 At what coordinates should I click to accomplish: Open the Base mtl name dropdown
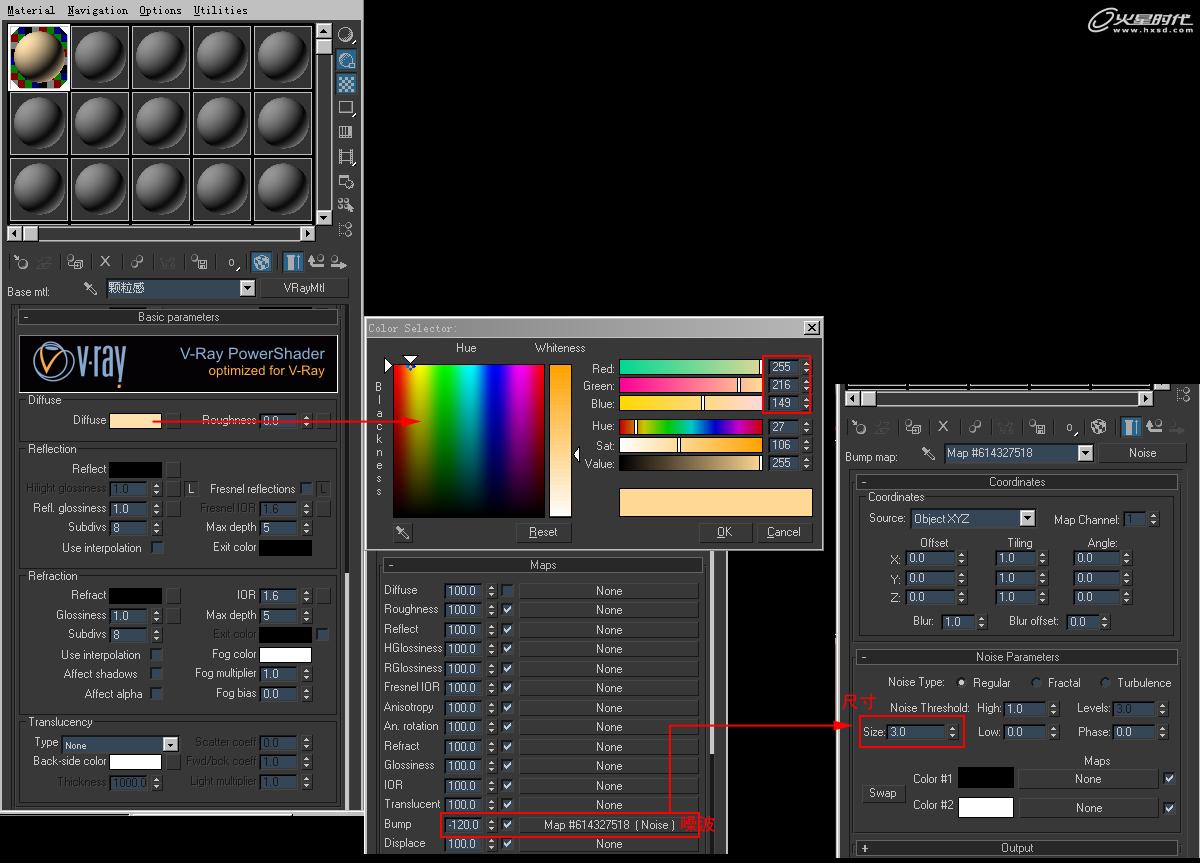click(247, 288)
